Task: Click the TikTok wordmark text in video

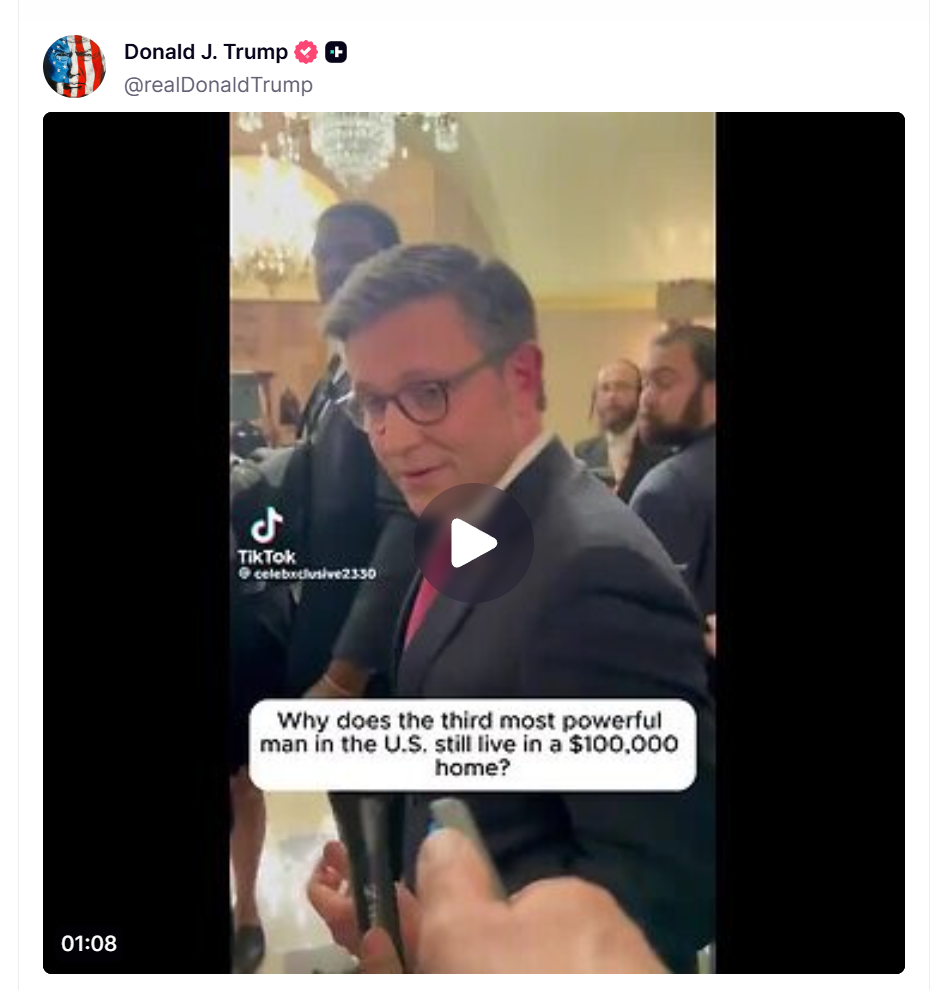Action: pos(266,557)
